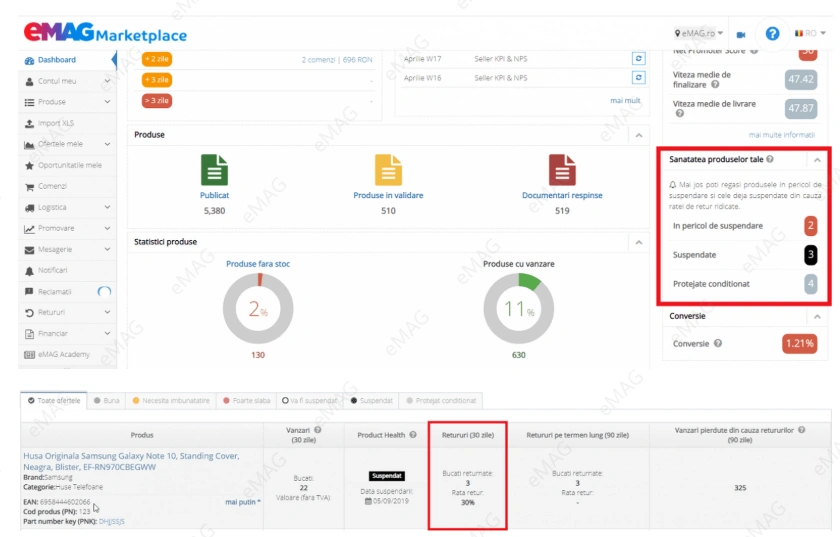Screen dimensions: 840x537
Task: Click the mai multe informatii link
Action: (x=781, y=134)
